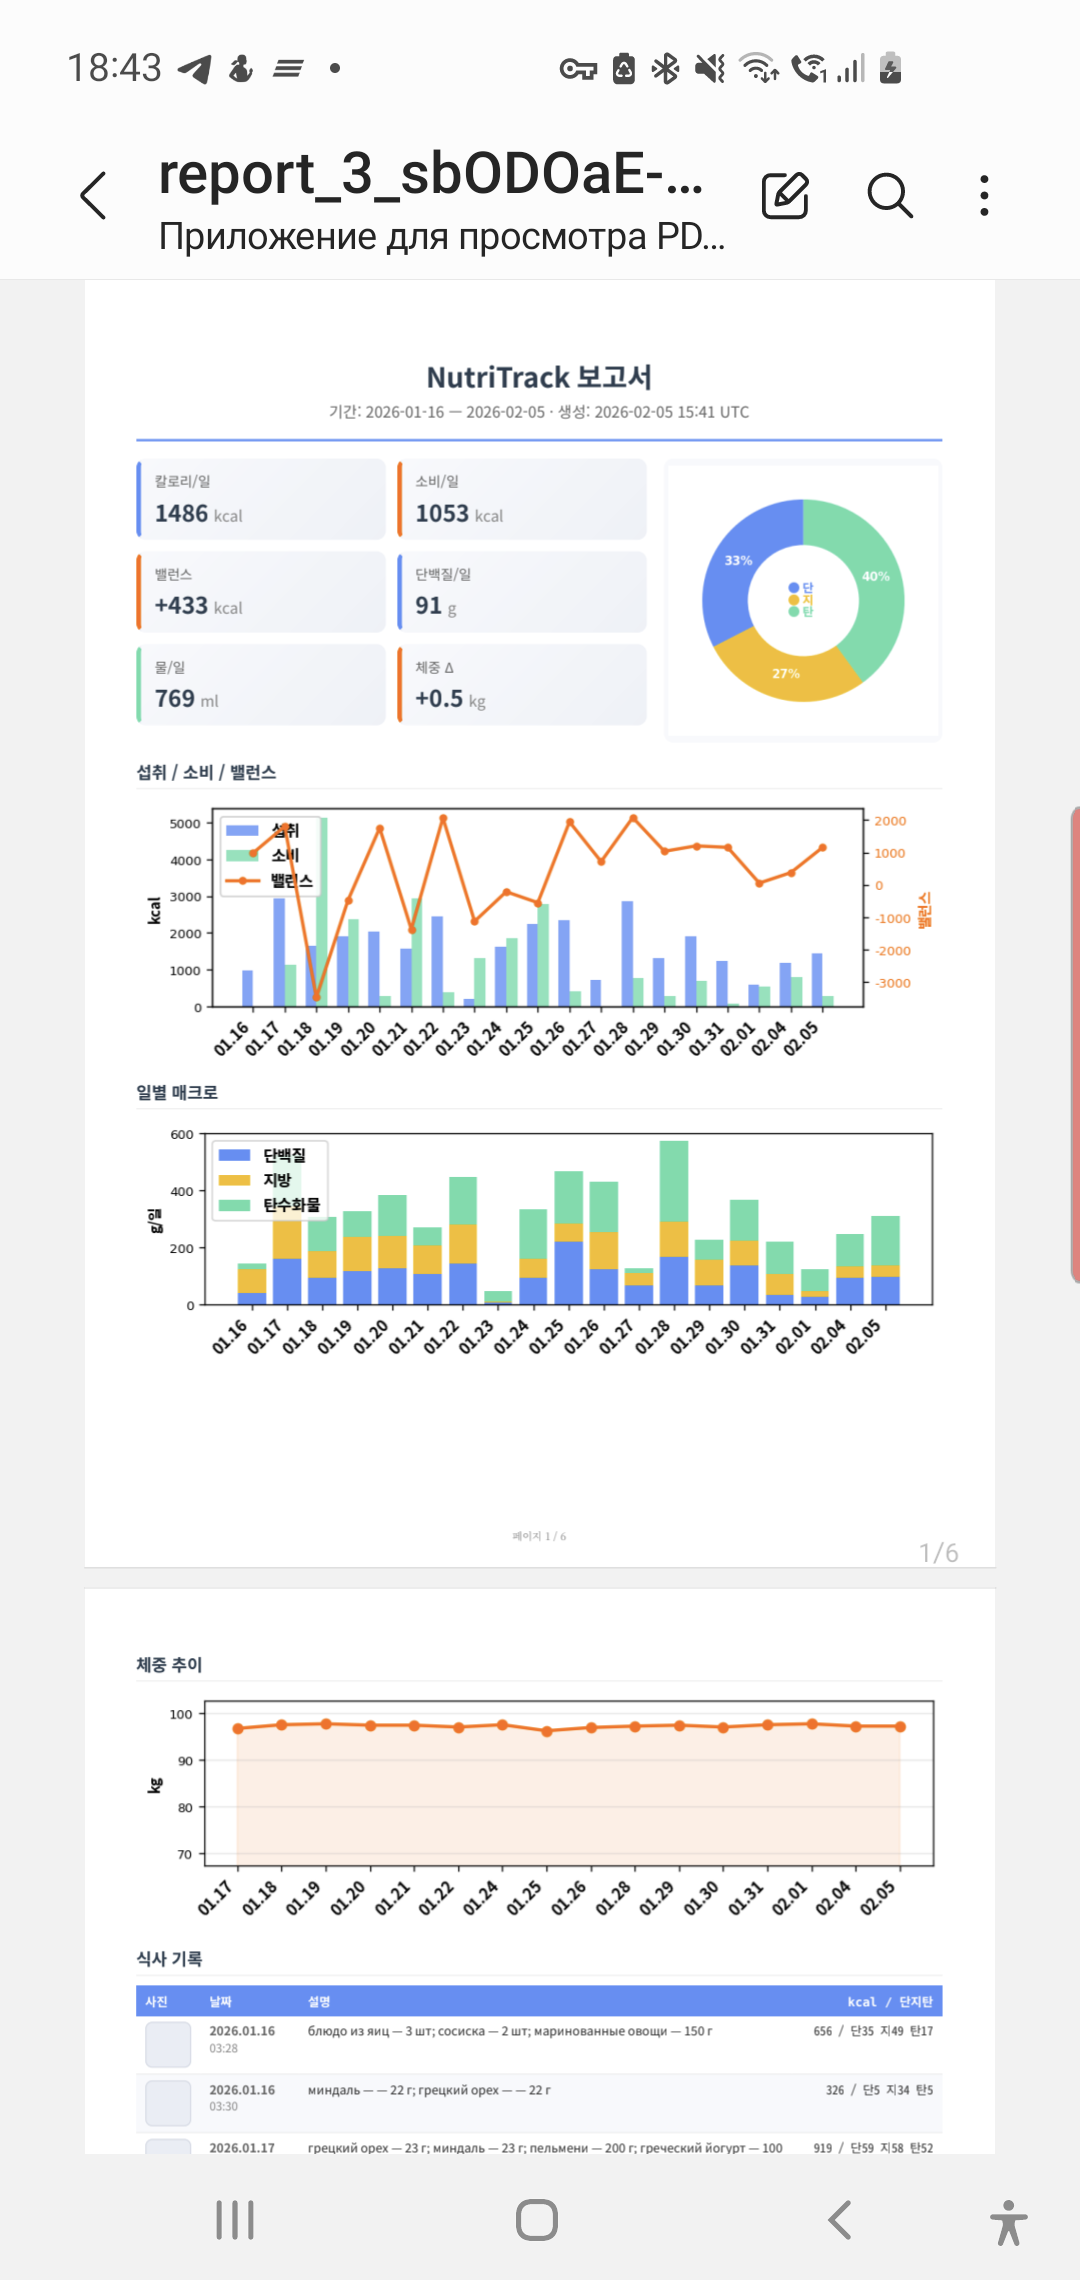
Task: Tap the Android recent apps button
Action: [x=235, y=2220]
